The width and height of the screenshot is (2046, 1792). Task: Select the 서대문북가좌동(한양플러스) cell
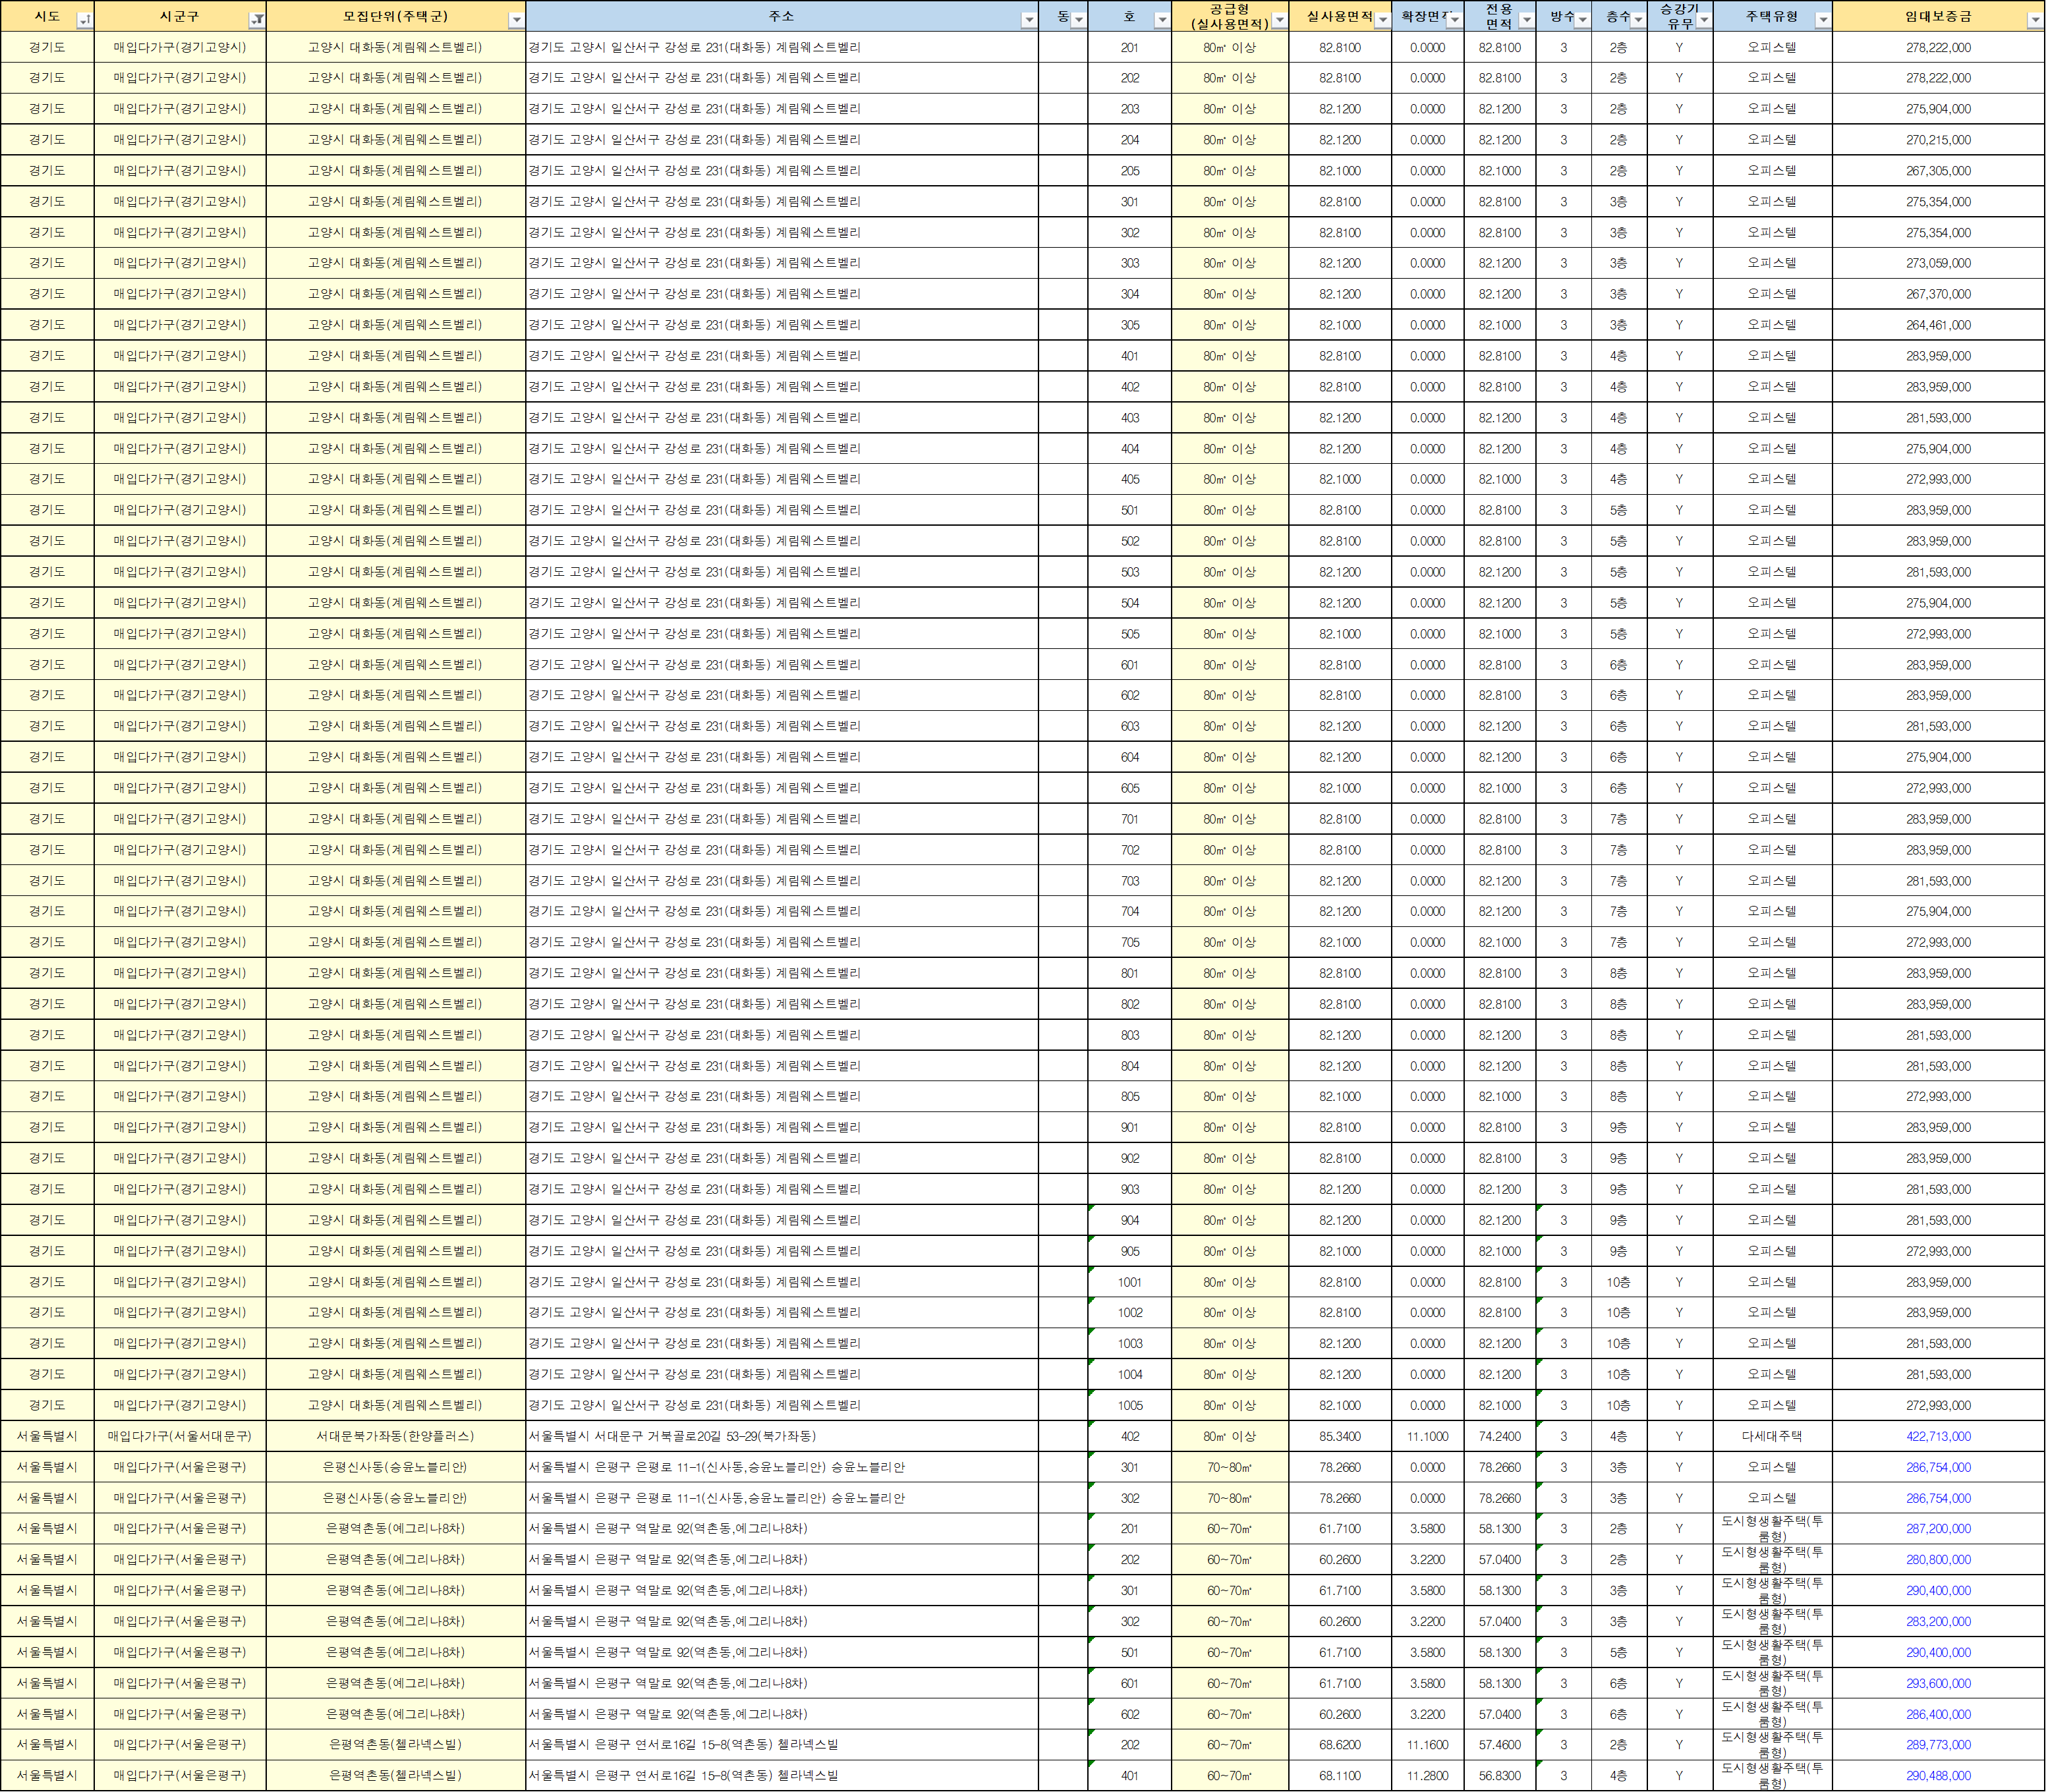[x=395, y=1436]
